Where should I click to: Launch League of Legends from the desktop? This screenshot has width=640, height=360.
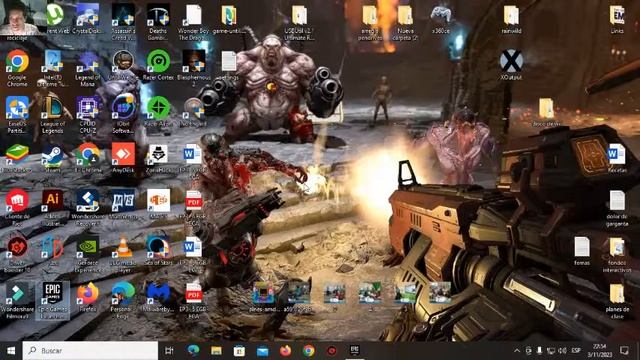coord(53,115)
